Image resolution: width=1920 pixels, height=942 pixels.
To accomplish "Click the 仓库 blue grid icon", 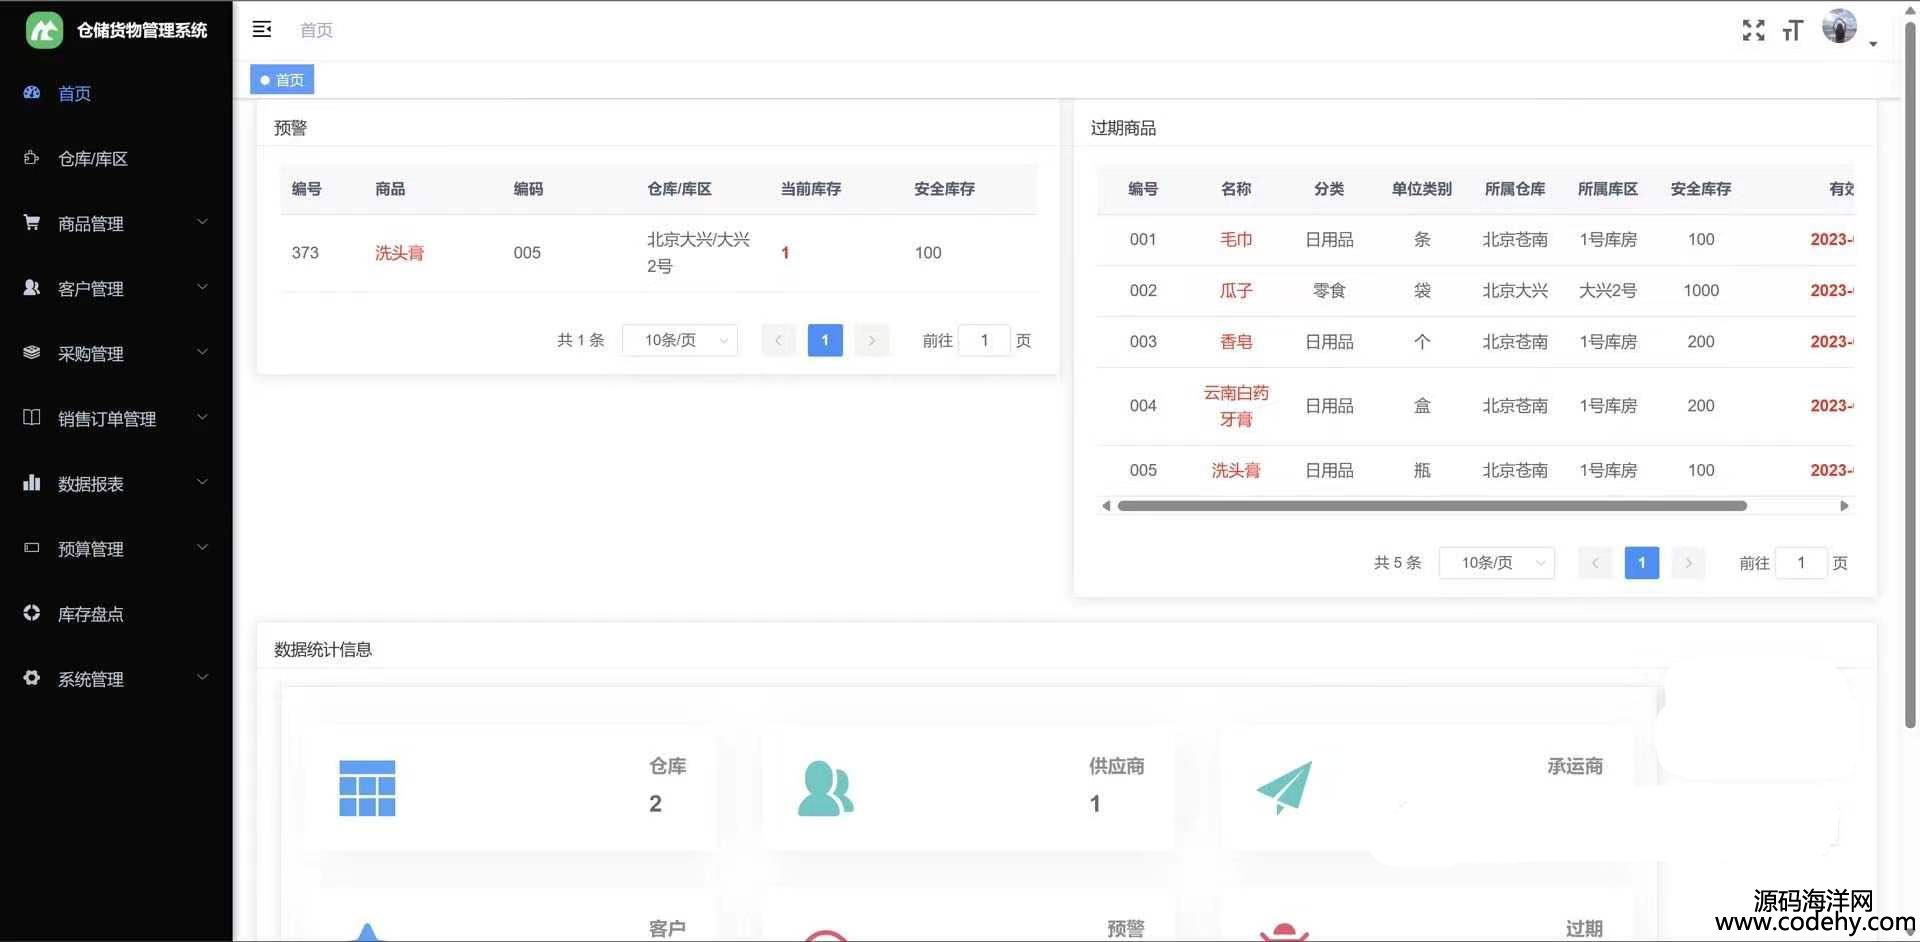I will point(367,788).
